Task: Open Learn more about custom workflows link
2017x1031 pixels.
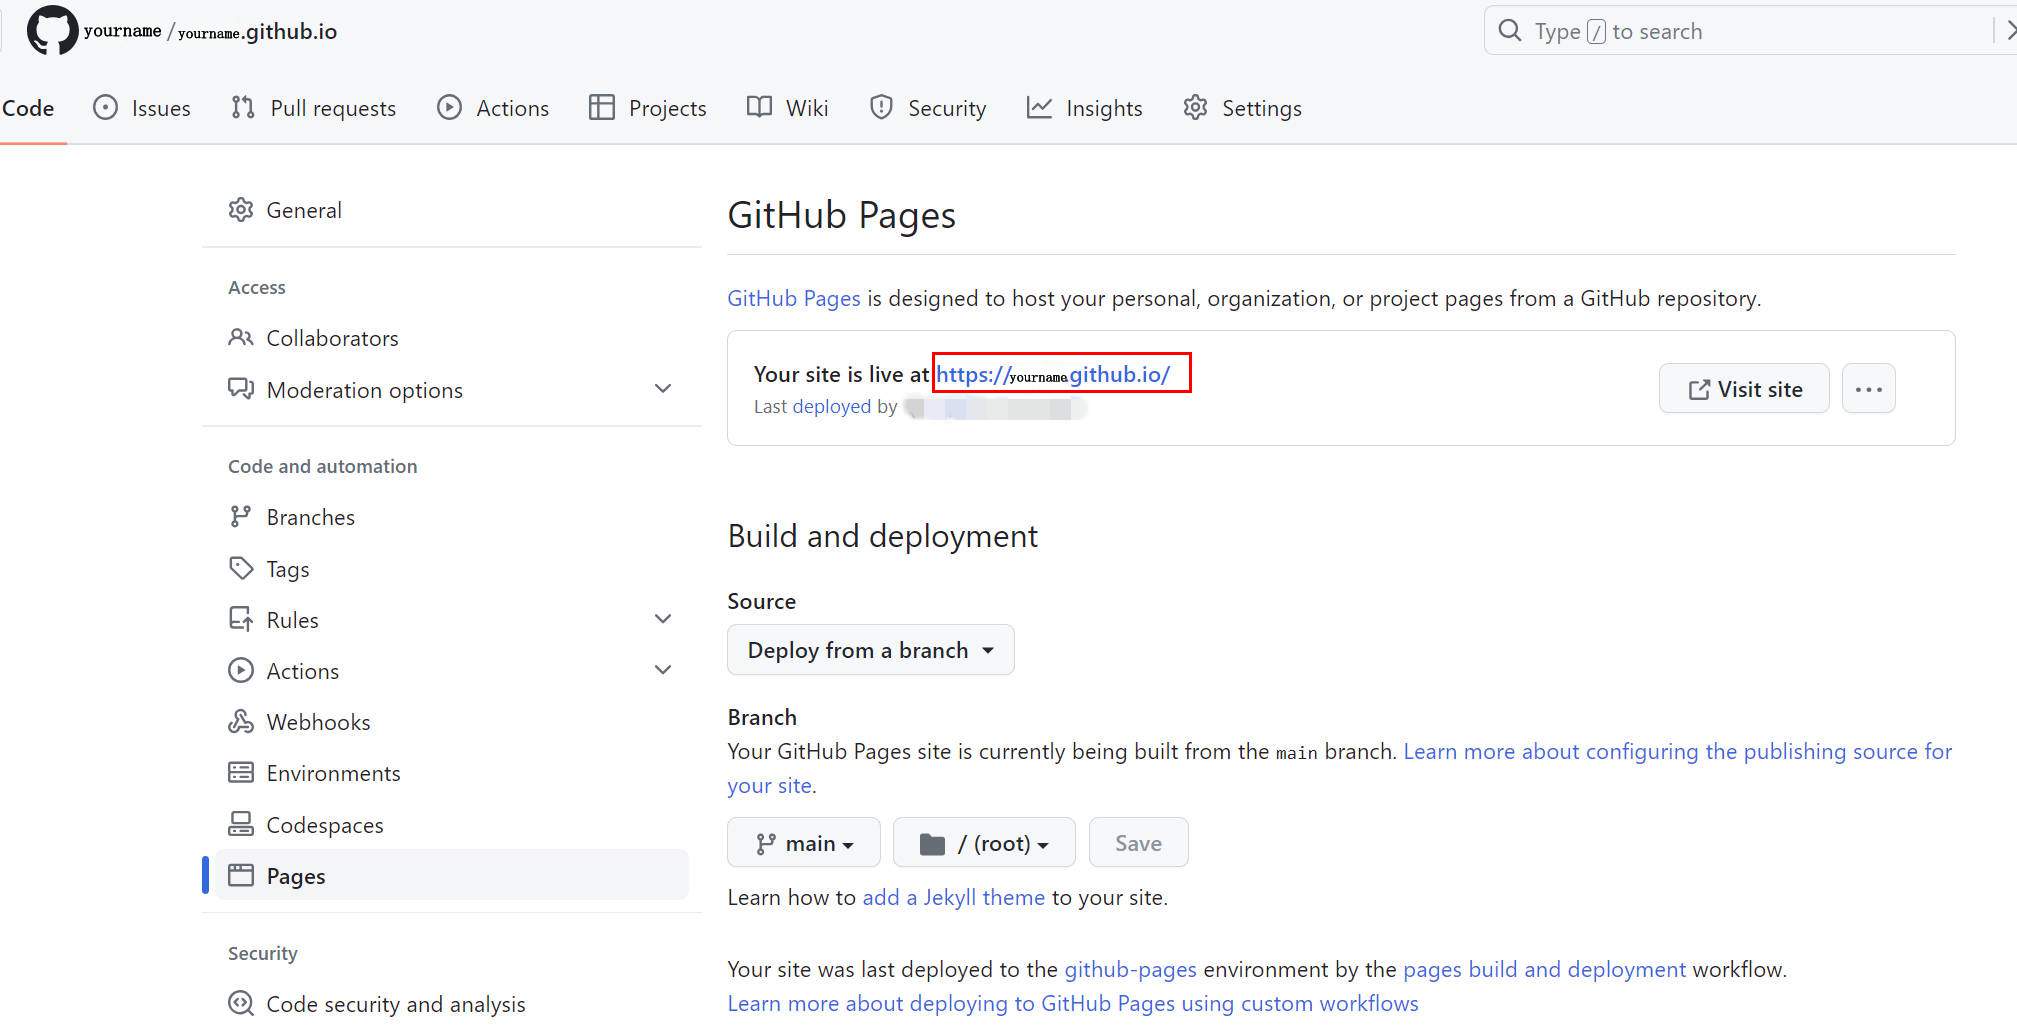Action: 1073,1004
